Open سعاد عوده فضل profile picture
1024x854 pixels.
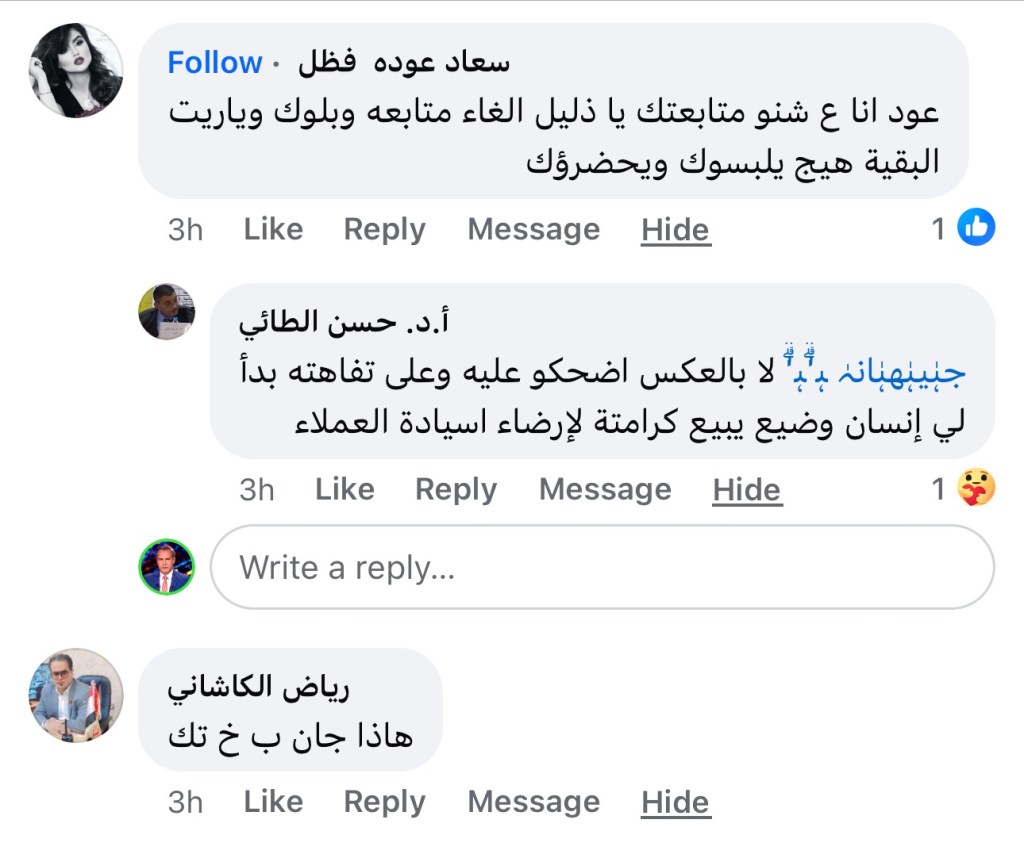(76, 70)
